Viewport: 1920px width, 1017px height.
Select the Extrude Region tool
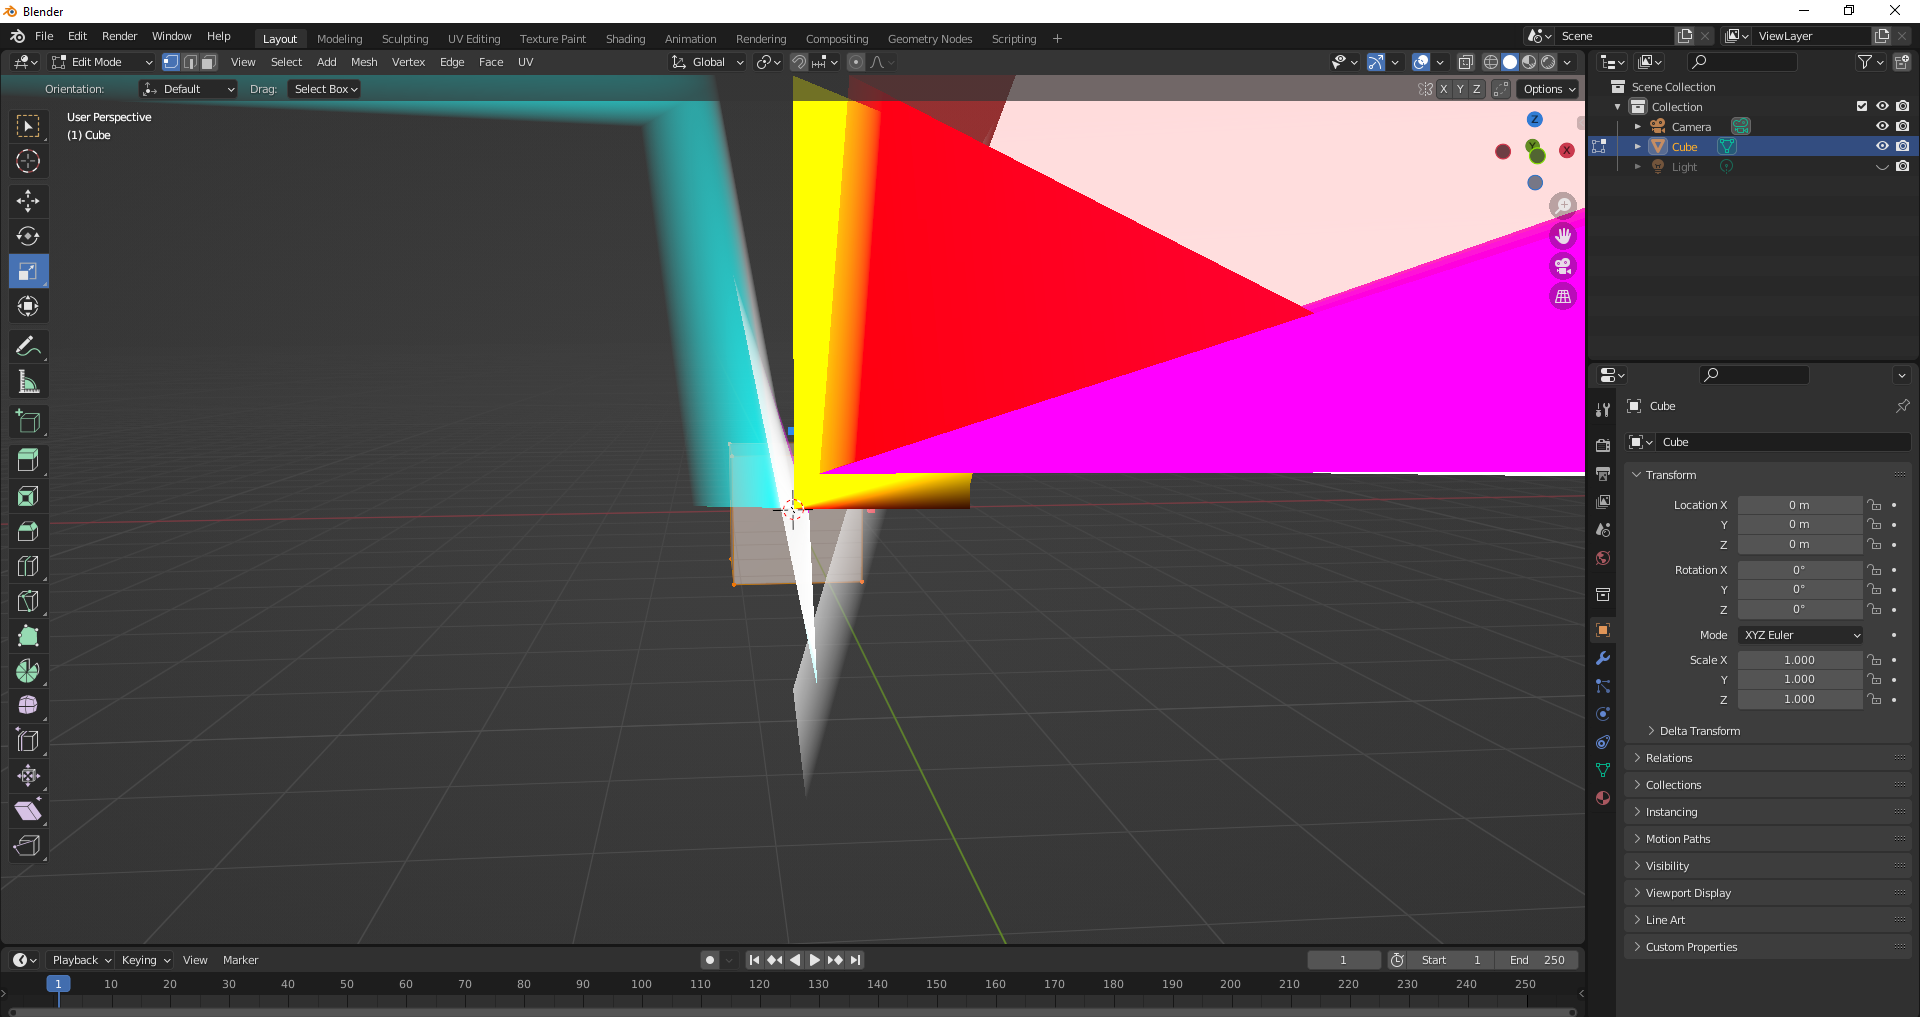pos(28,461)
